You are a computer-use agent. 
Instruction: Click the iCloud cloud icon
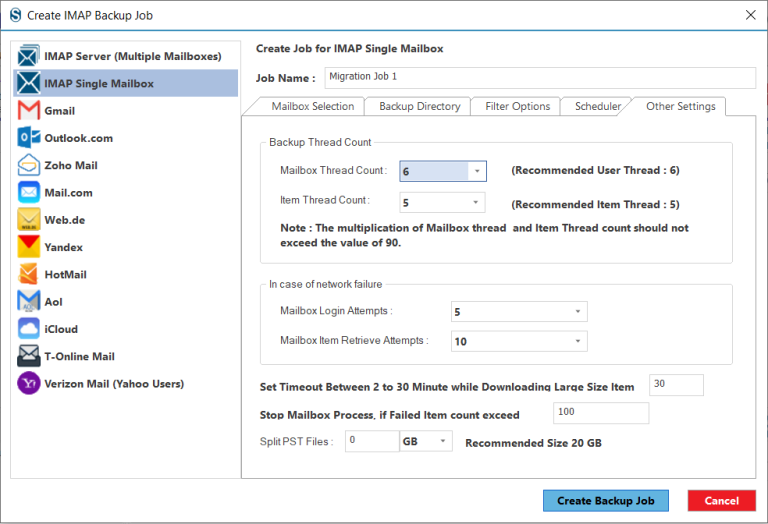(28, 329)
